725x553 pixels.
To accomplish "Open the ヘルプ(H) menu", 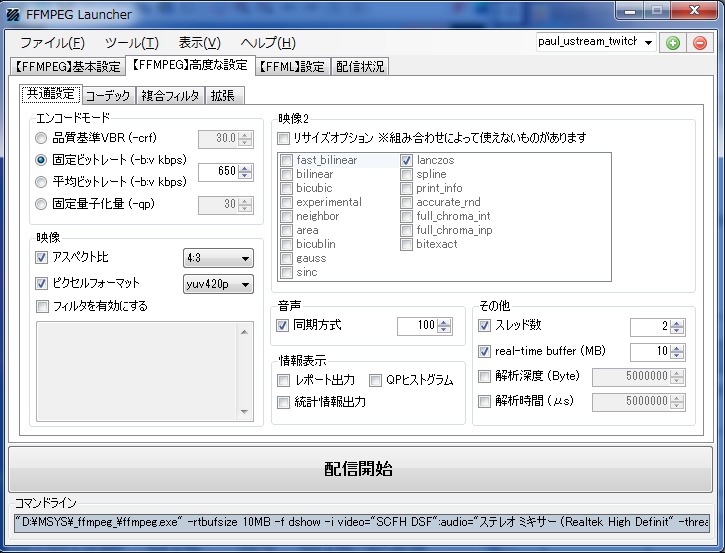I will (x=268, y=43).
